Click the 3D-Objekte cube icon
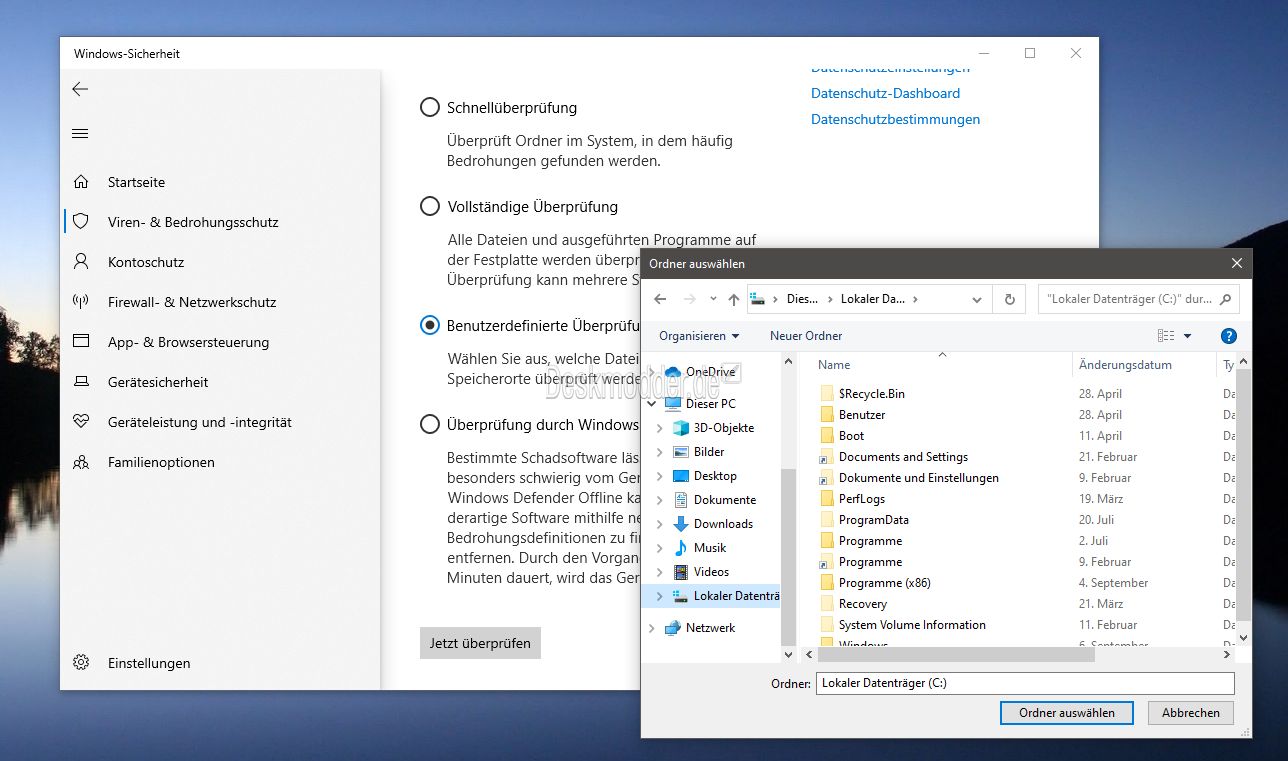The image size is (1288, 761). pos(681,428)
